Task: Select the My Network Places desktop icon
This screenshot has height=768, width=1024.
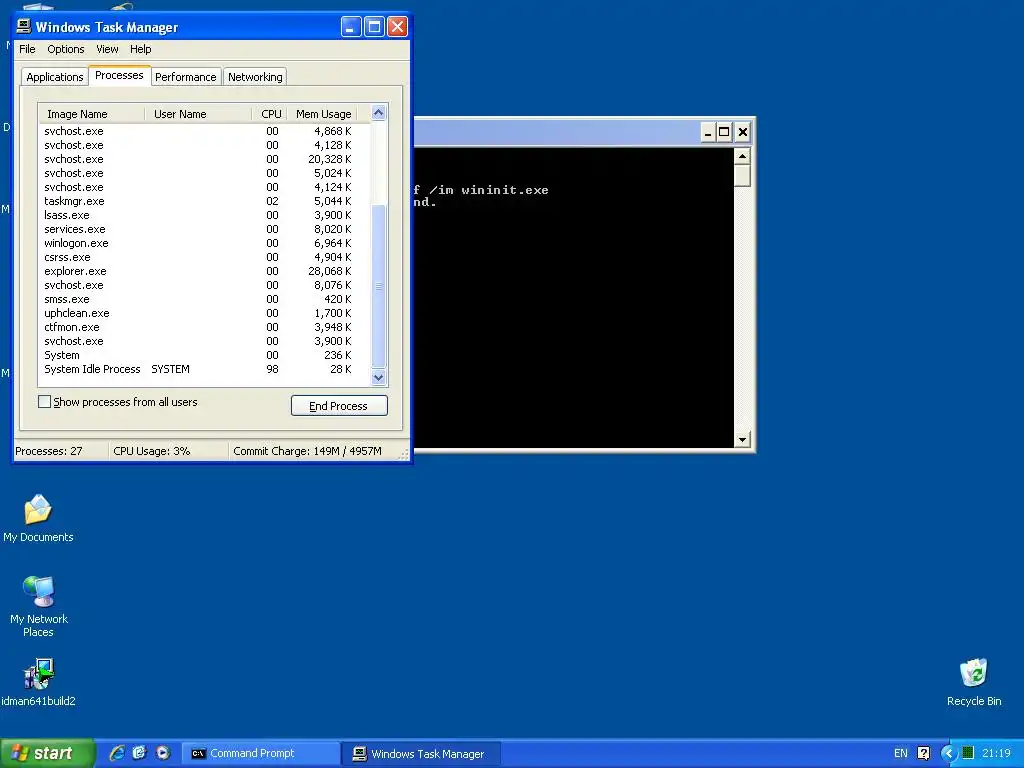Action: (x=39, y=607)
